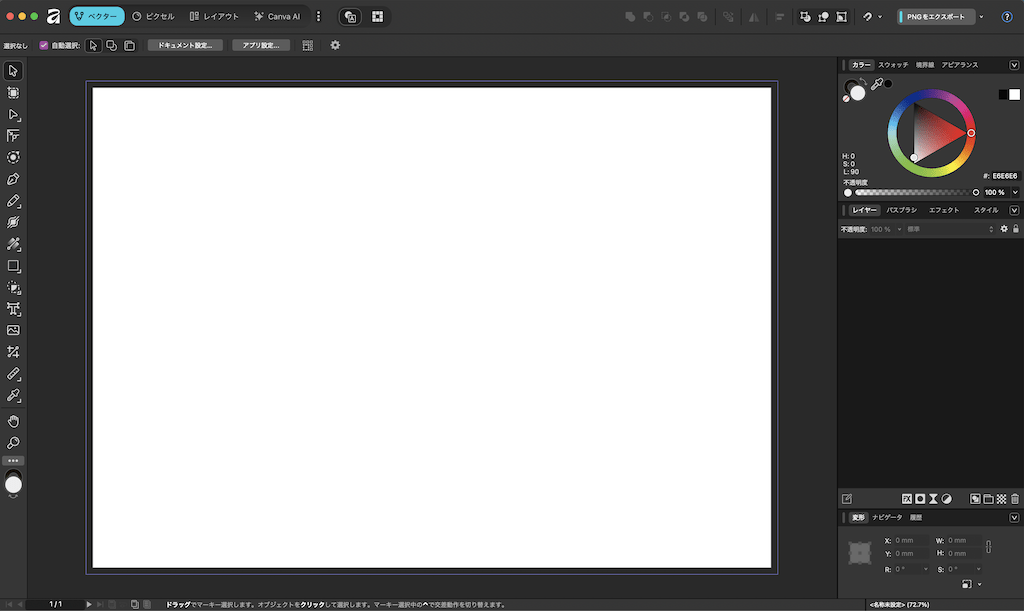Open the opacity 100 % dropdown
The image size is (1024, 611).
pyautogui.click(x=1015, y=192)
